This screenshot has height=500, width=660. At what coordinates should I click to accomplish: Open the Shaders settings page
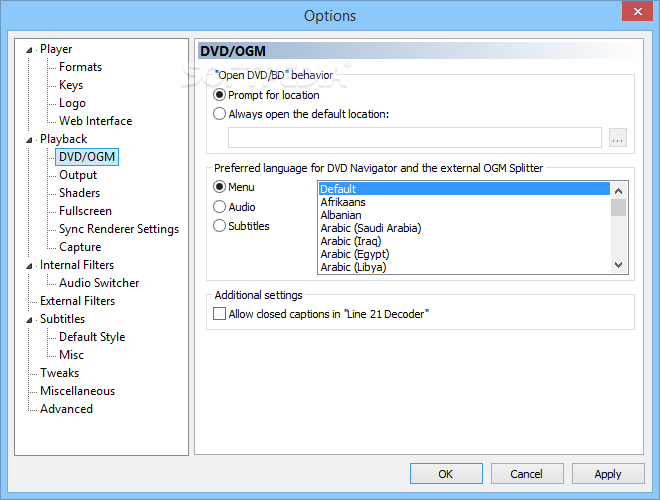(80, 193)
